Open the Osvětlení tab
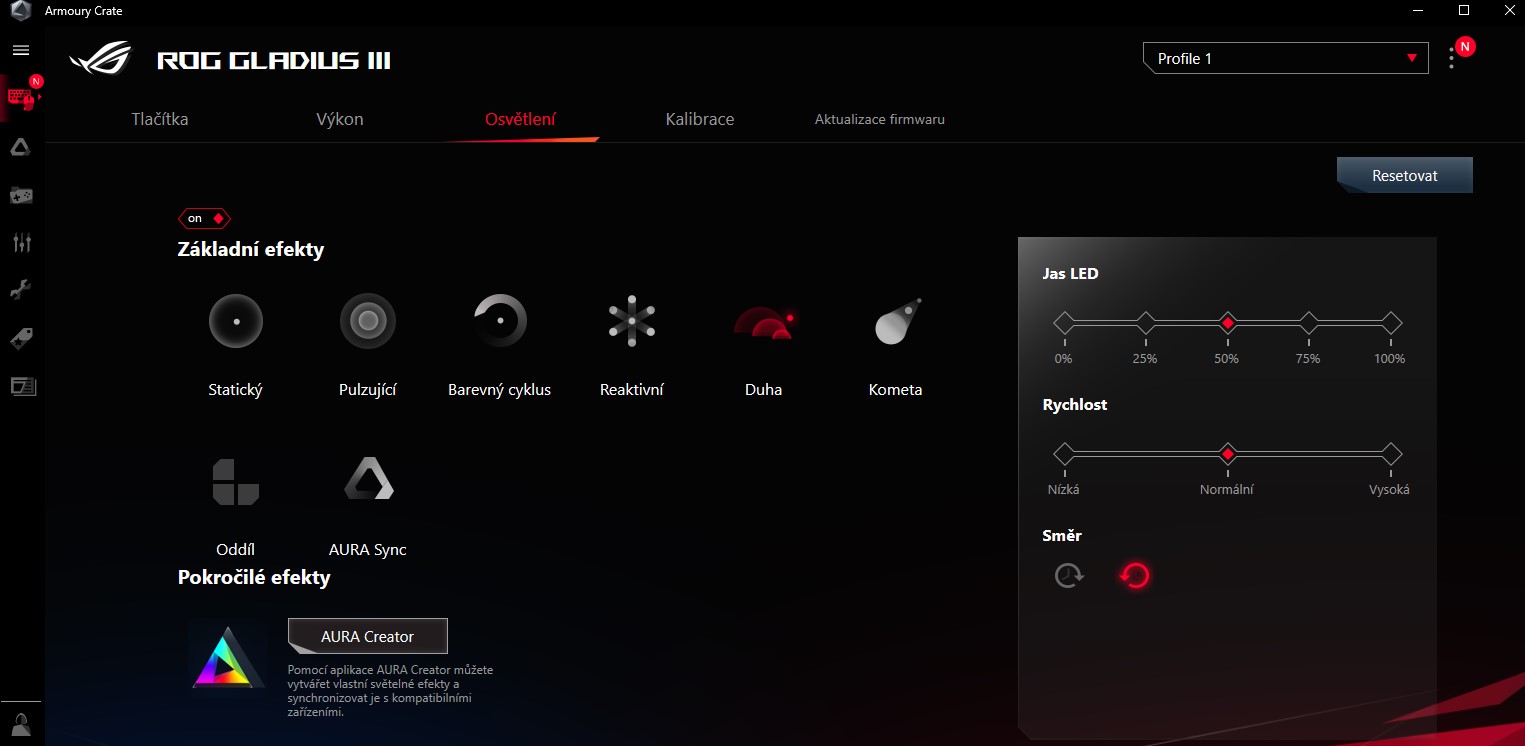Viewport: 1525px width, 746px height. pyautogui.click(x=520, y=119)
